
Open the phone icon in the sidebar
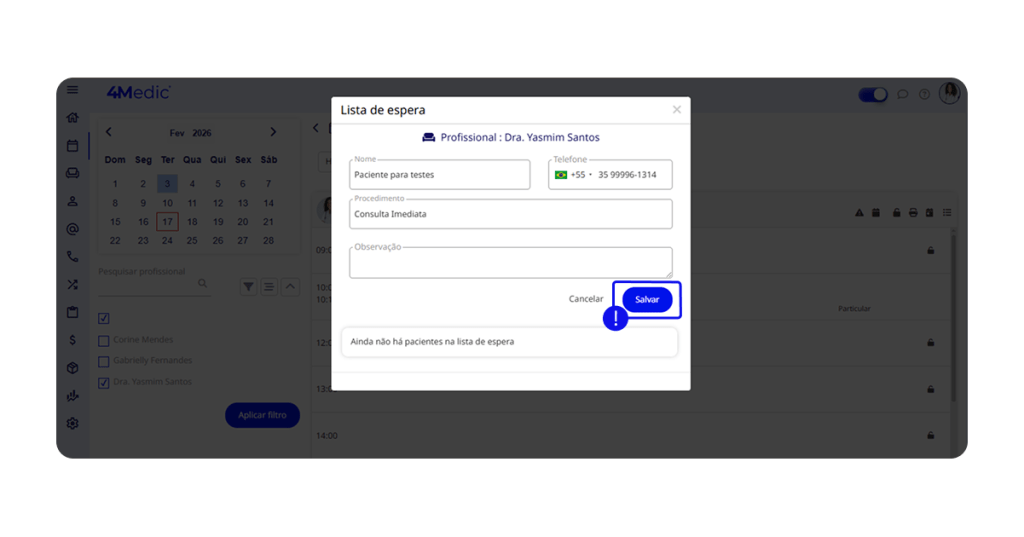(72, 257)
